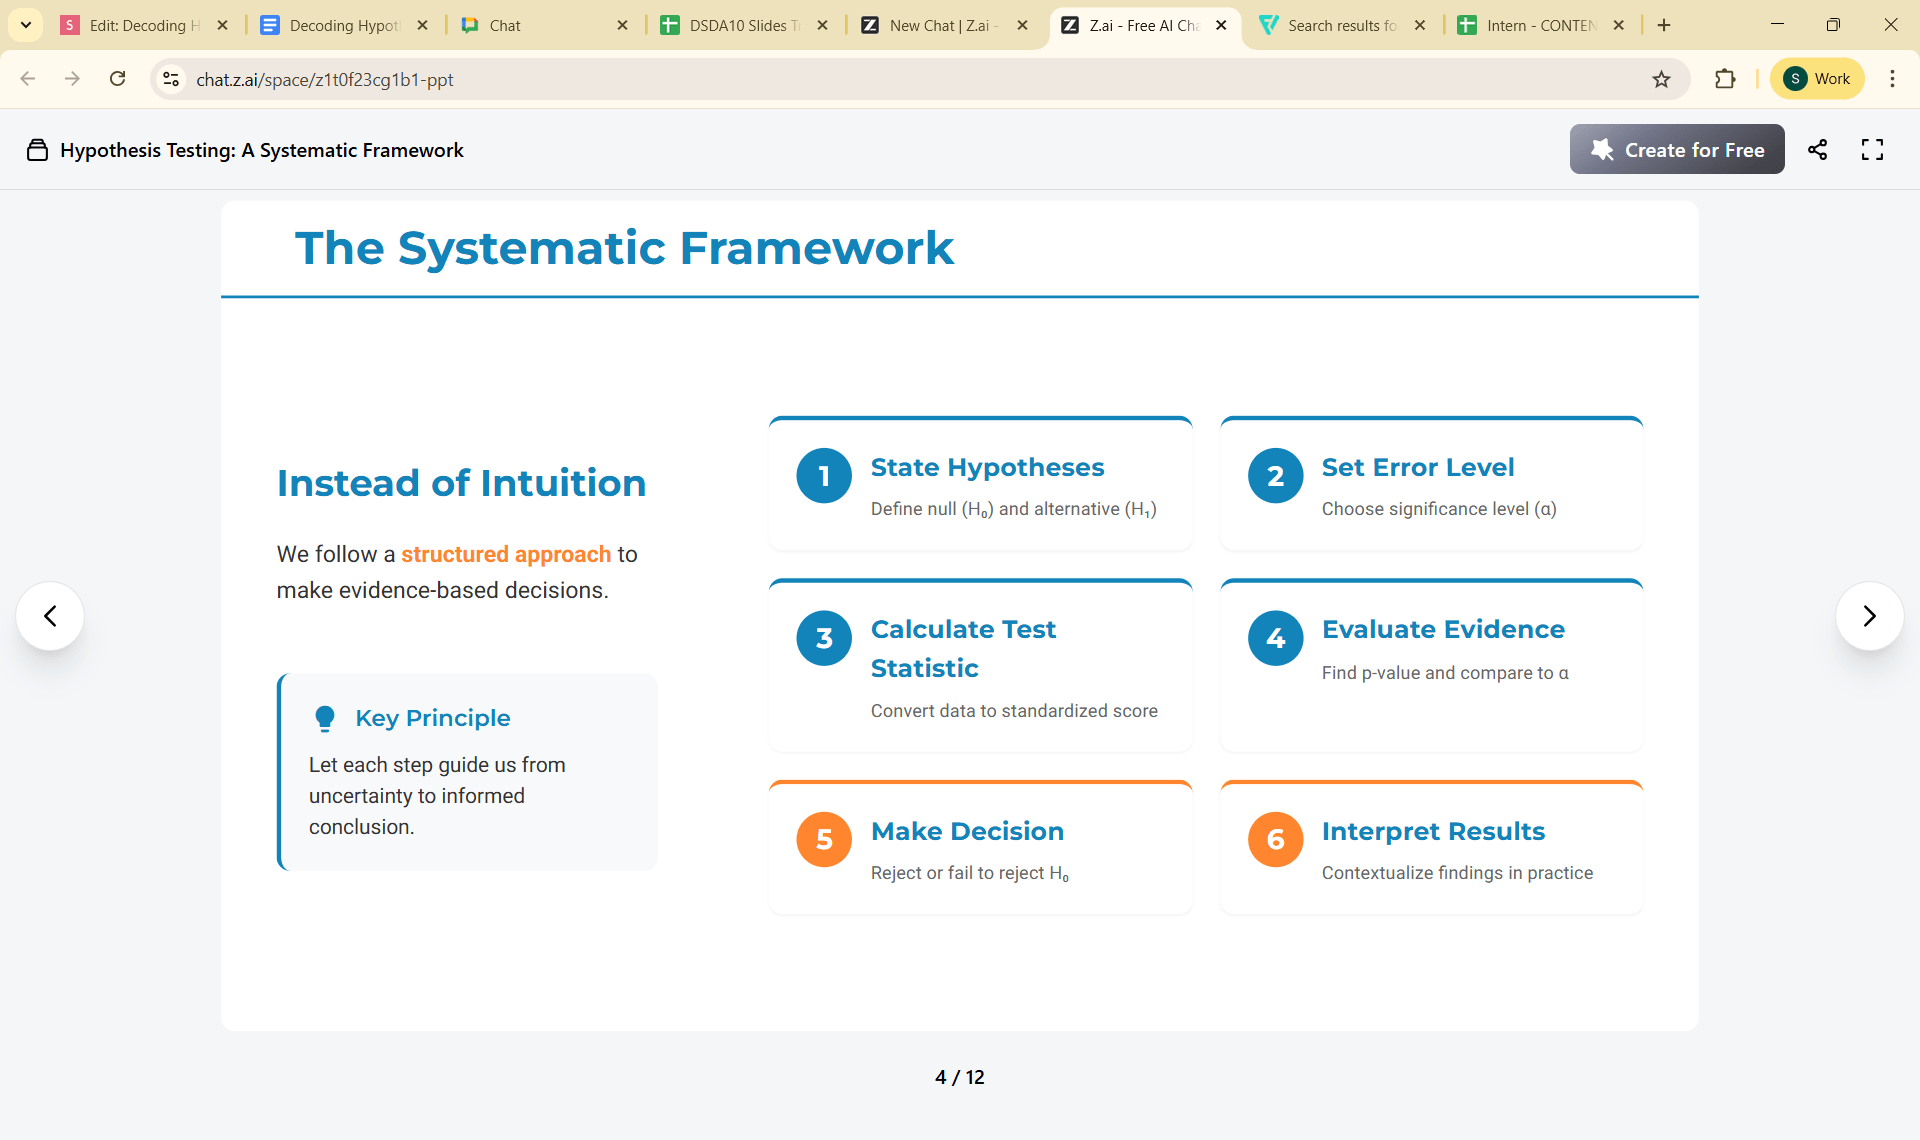Close the Search results tab
This screenshot has width=1920, height=1140.
1420,25
